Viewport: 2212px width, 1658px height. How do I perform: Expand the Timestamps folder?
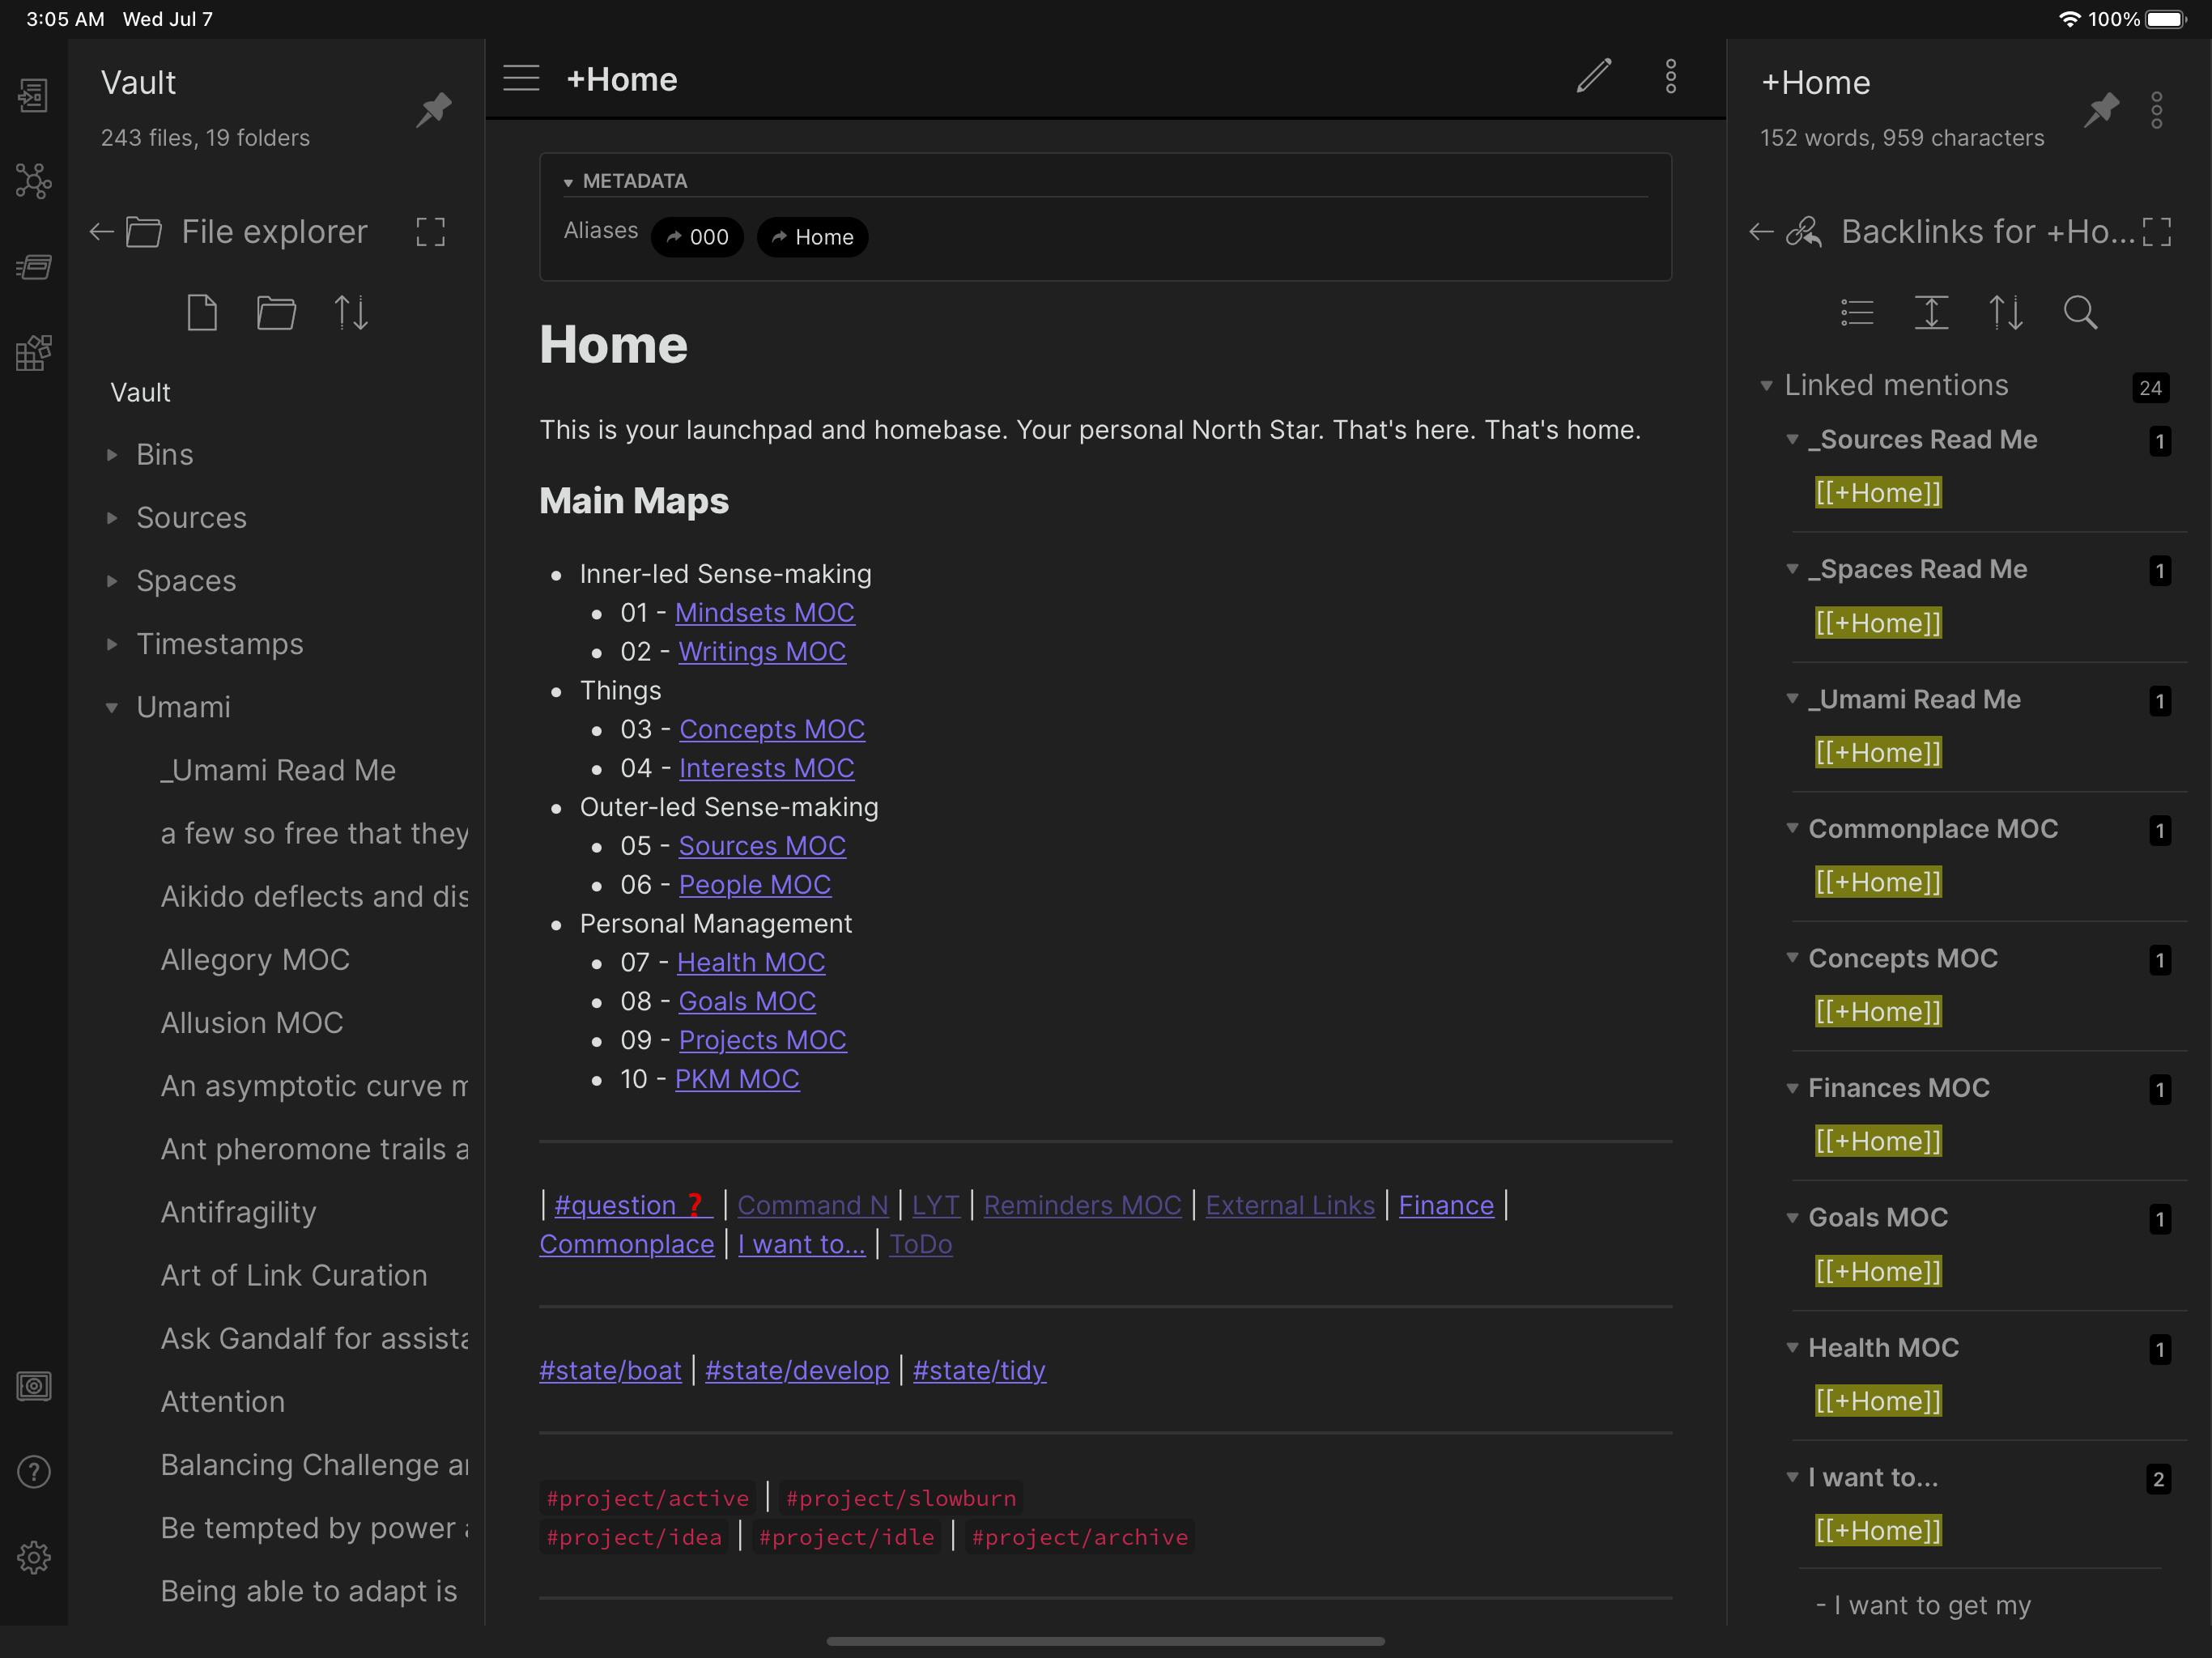(x=112, y=644)
